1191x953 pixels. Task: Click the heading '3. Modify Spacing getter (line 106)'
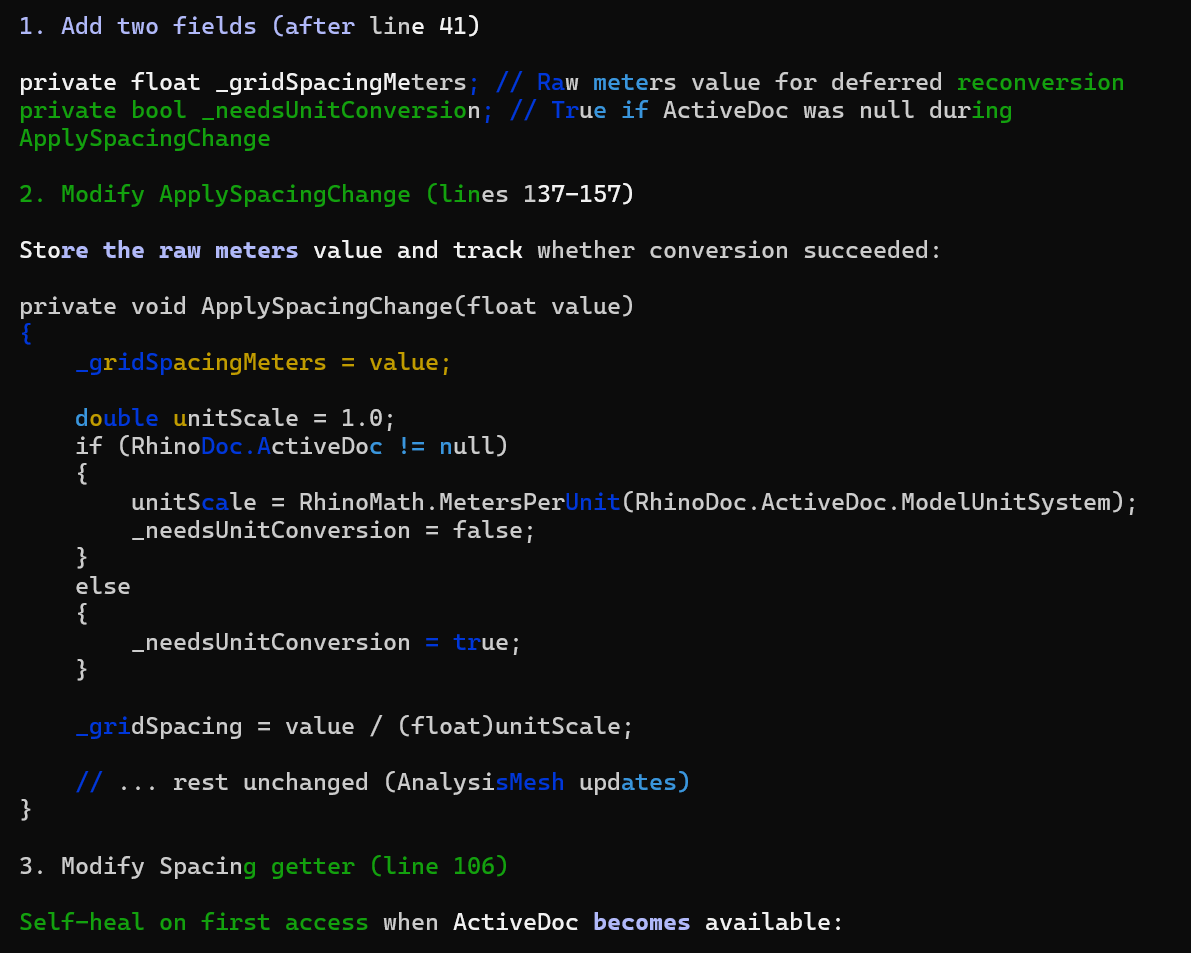coord(263,866)
